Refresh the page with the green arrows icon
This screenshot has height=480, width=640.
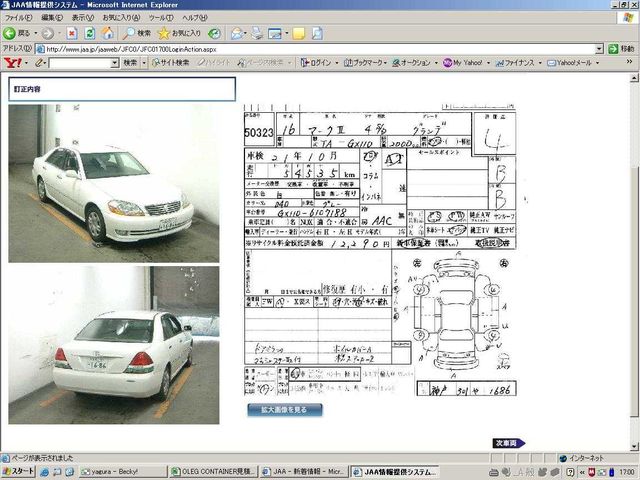(x=90, y=33)
